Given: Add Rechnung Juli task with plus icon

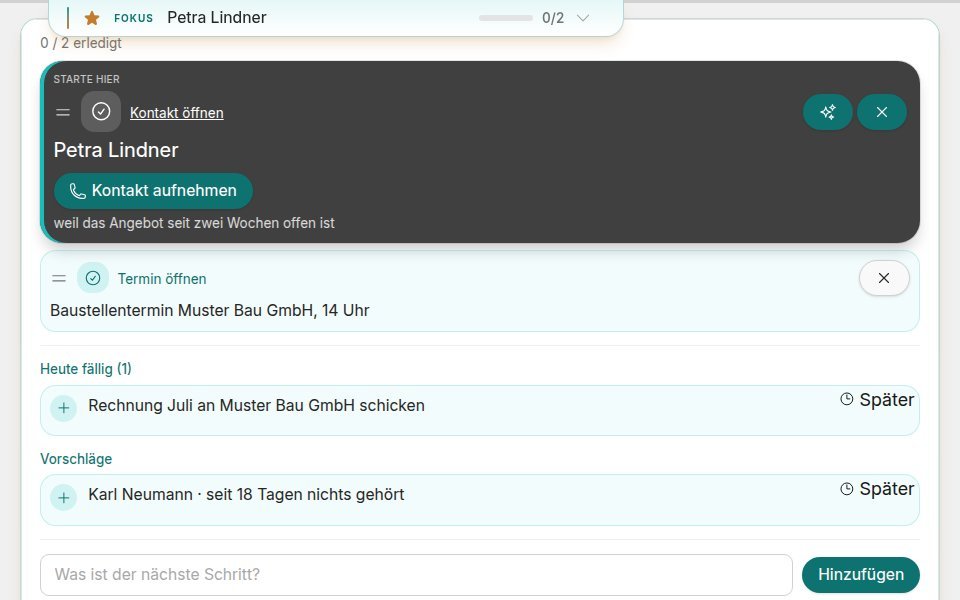Looking at the screenshot, I should coord(64,408).
